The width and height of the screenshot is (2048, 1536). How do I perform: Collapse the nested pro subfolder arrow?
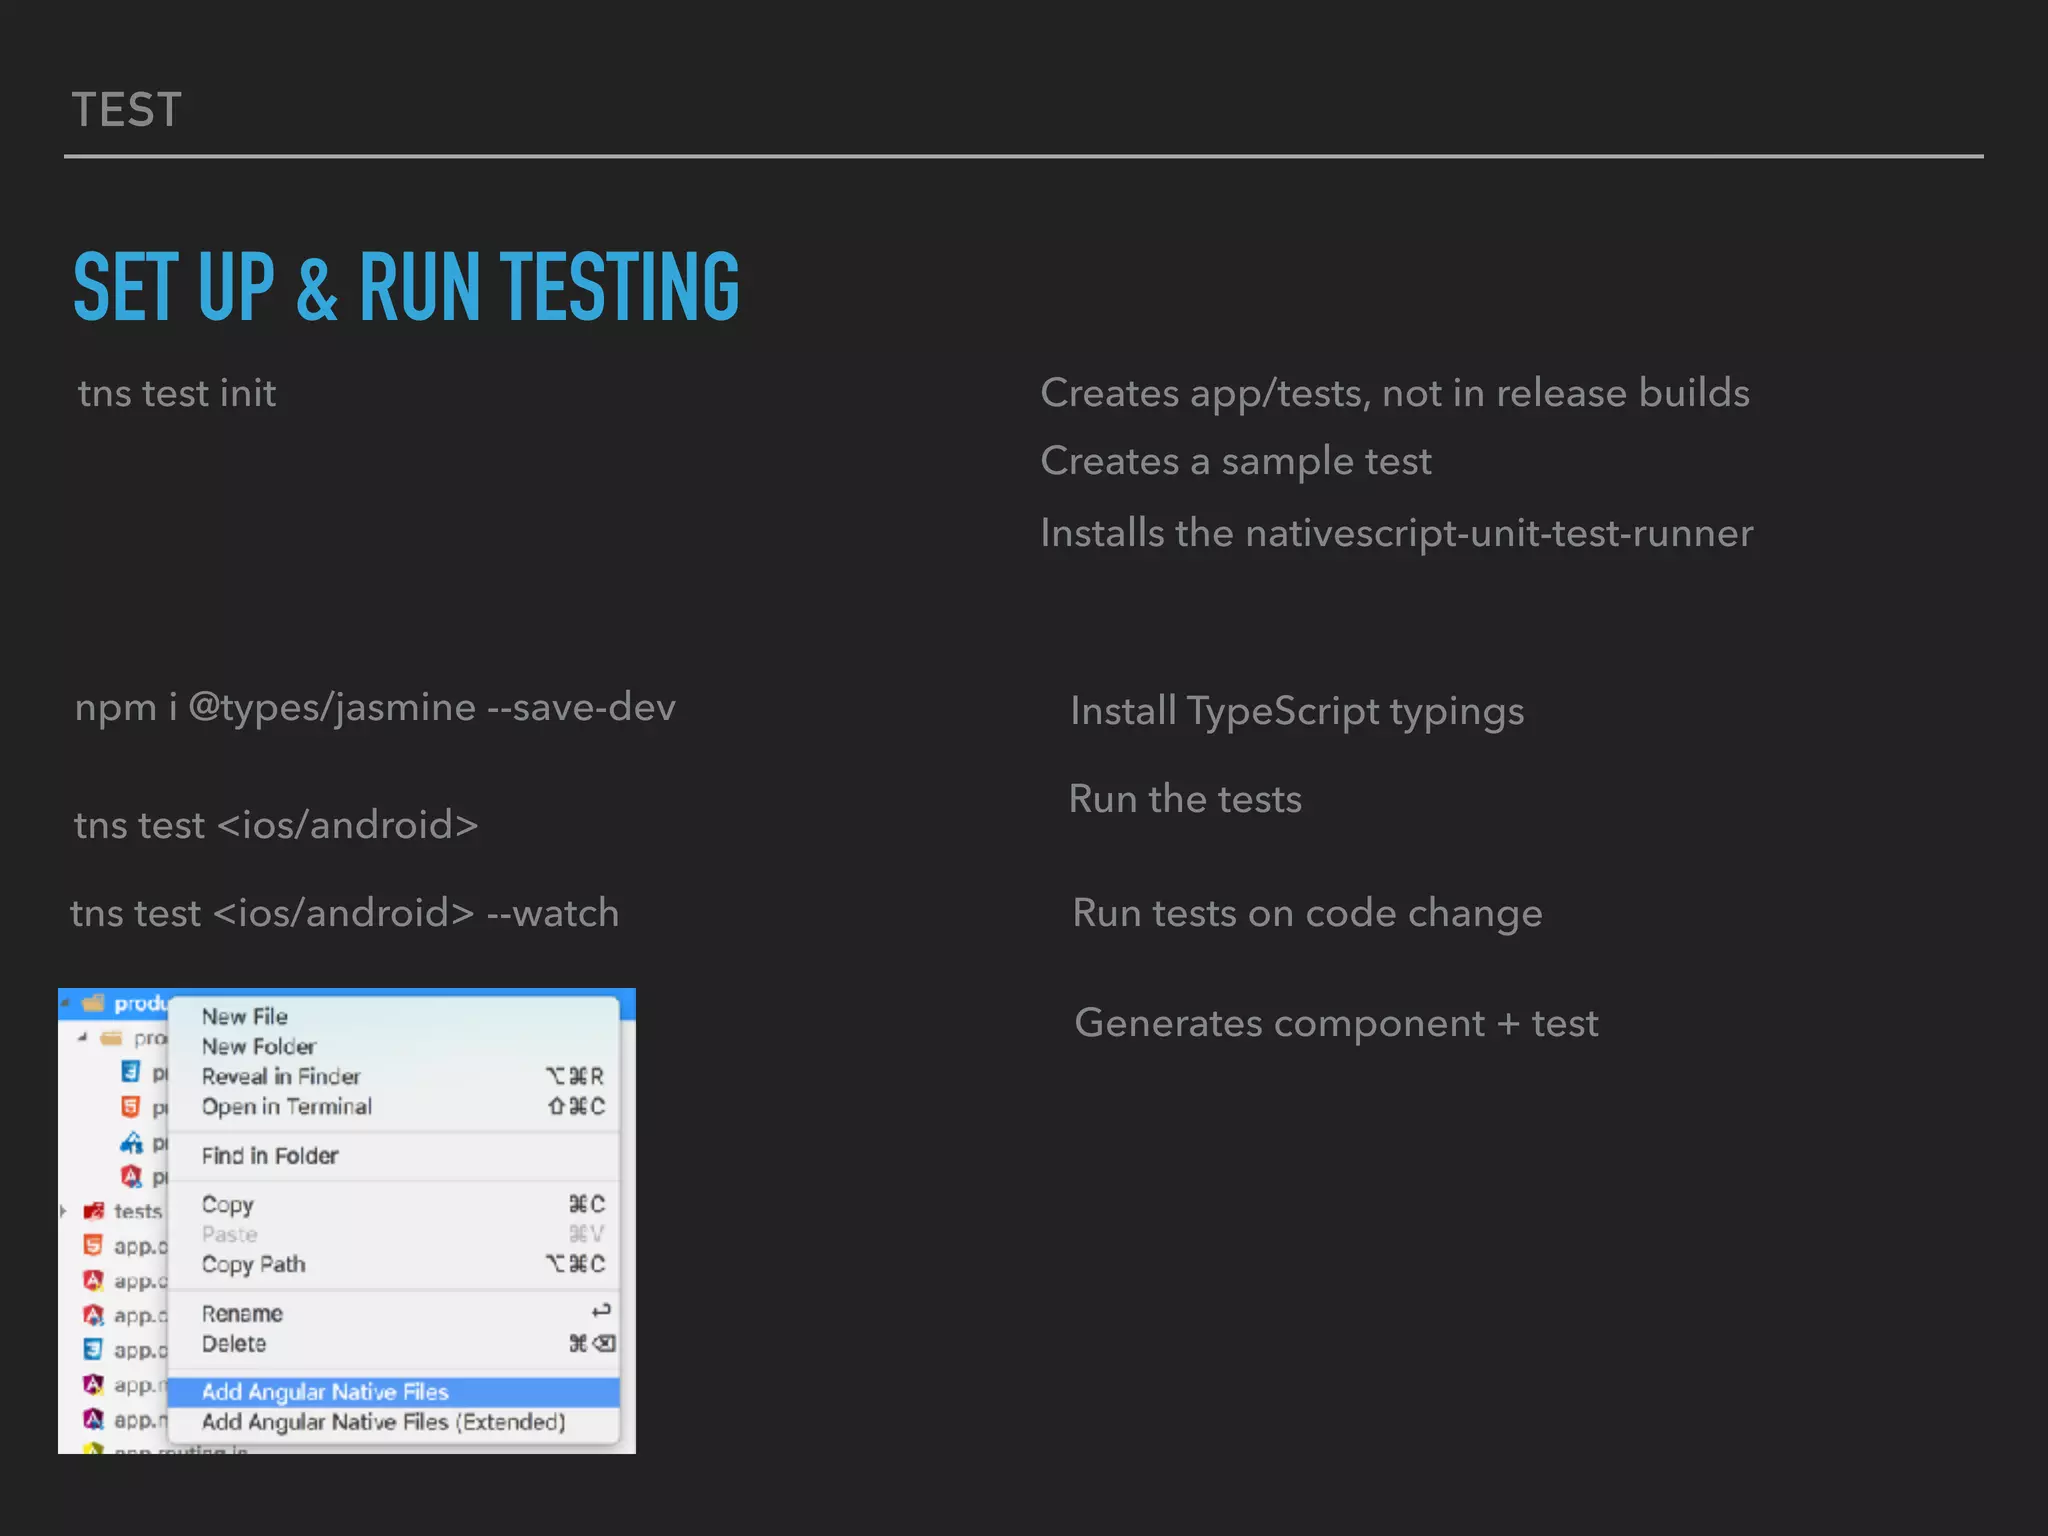[83, 1038]
